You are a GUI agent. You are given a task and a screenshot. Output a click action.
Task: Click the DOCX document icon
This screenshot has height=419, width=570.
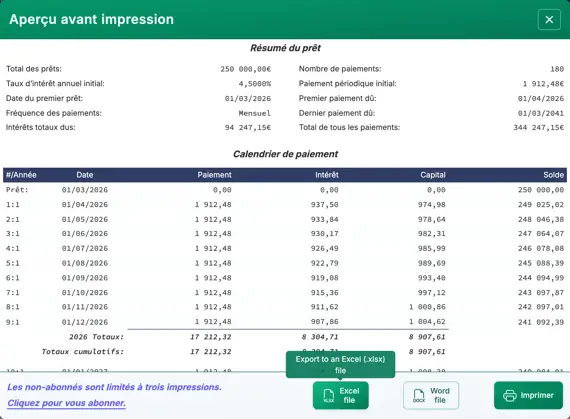419,395
